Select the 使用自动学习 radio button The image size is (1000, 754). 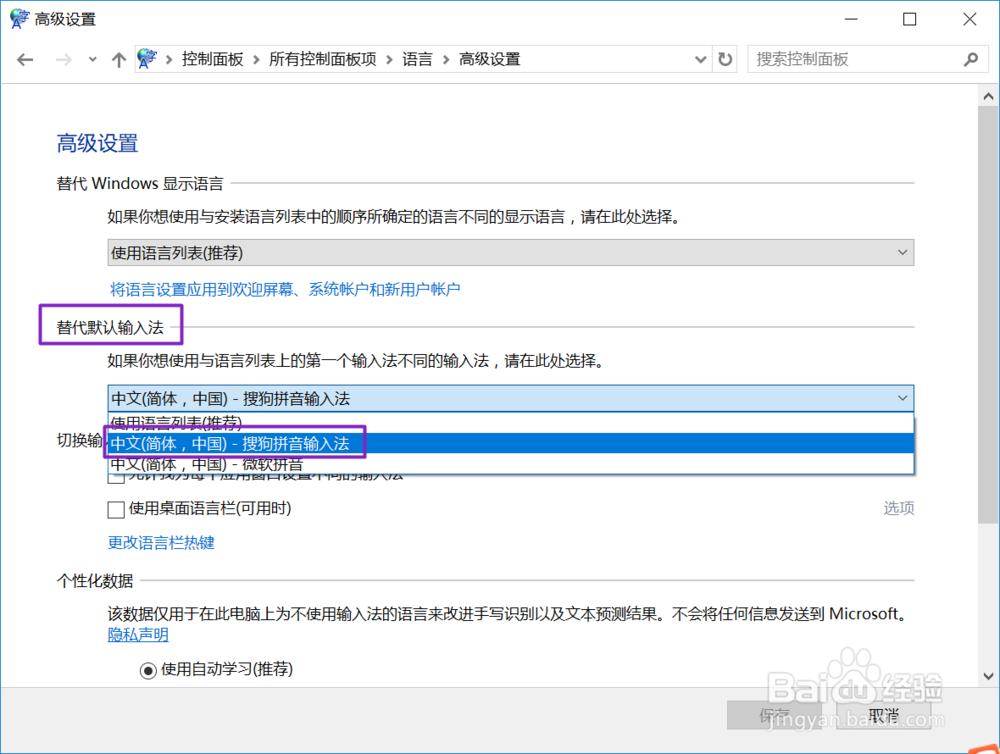(x=148, y=669)
